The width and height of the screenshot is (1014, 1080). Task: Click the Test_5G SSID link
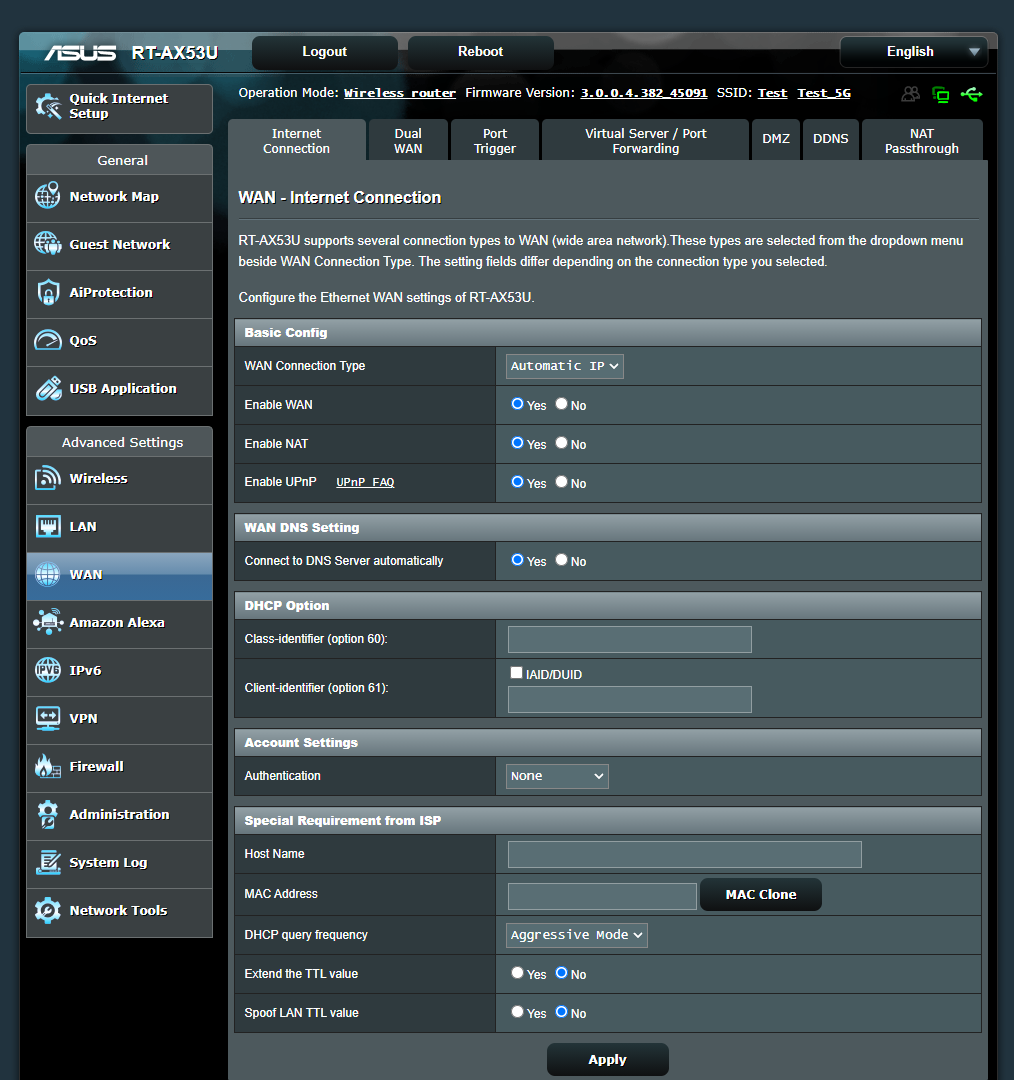[824, 93]
